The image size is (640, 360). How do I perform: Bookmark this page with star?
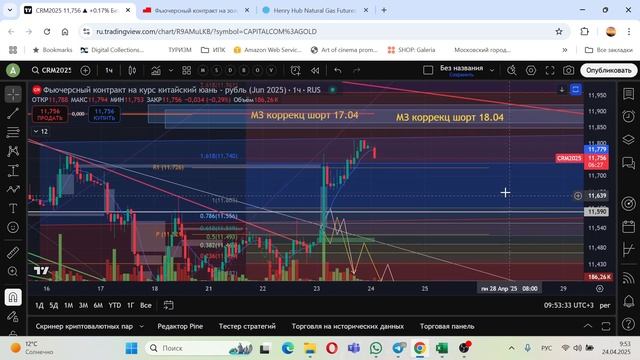pos(559,31)
